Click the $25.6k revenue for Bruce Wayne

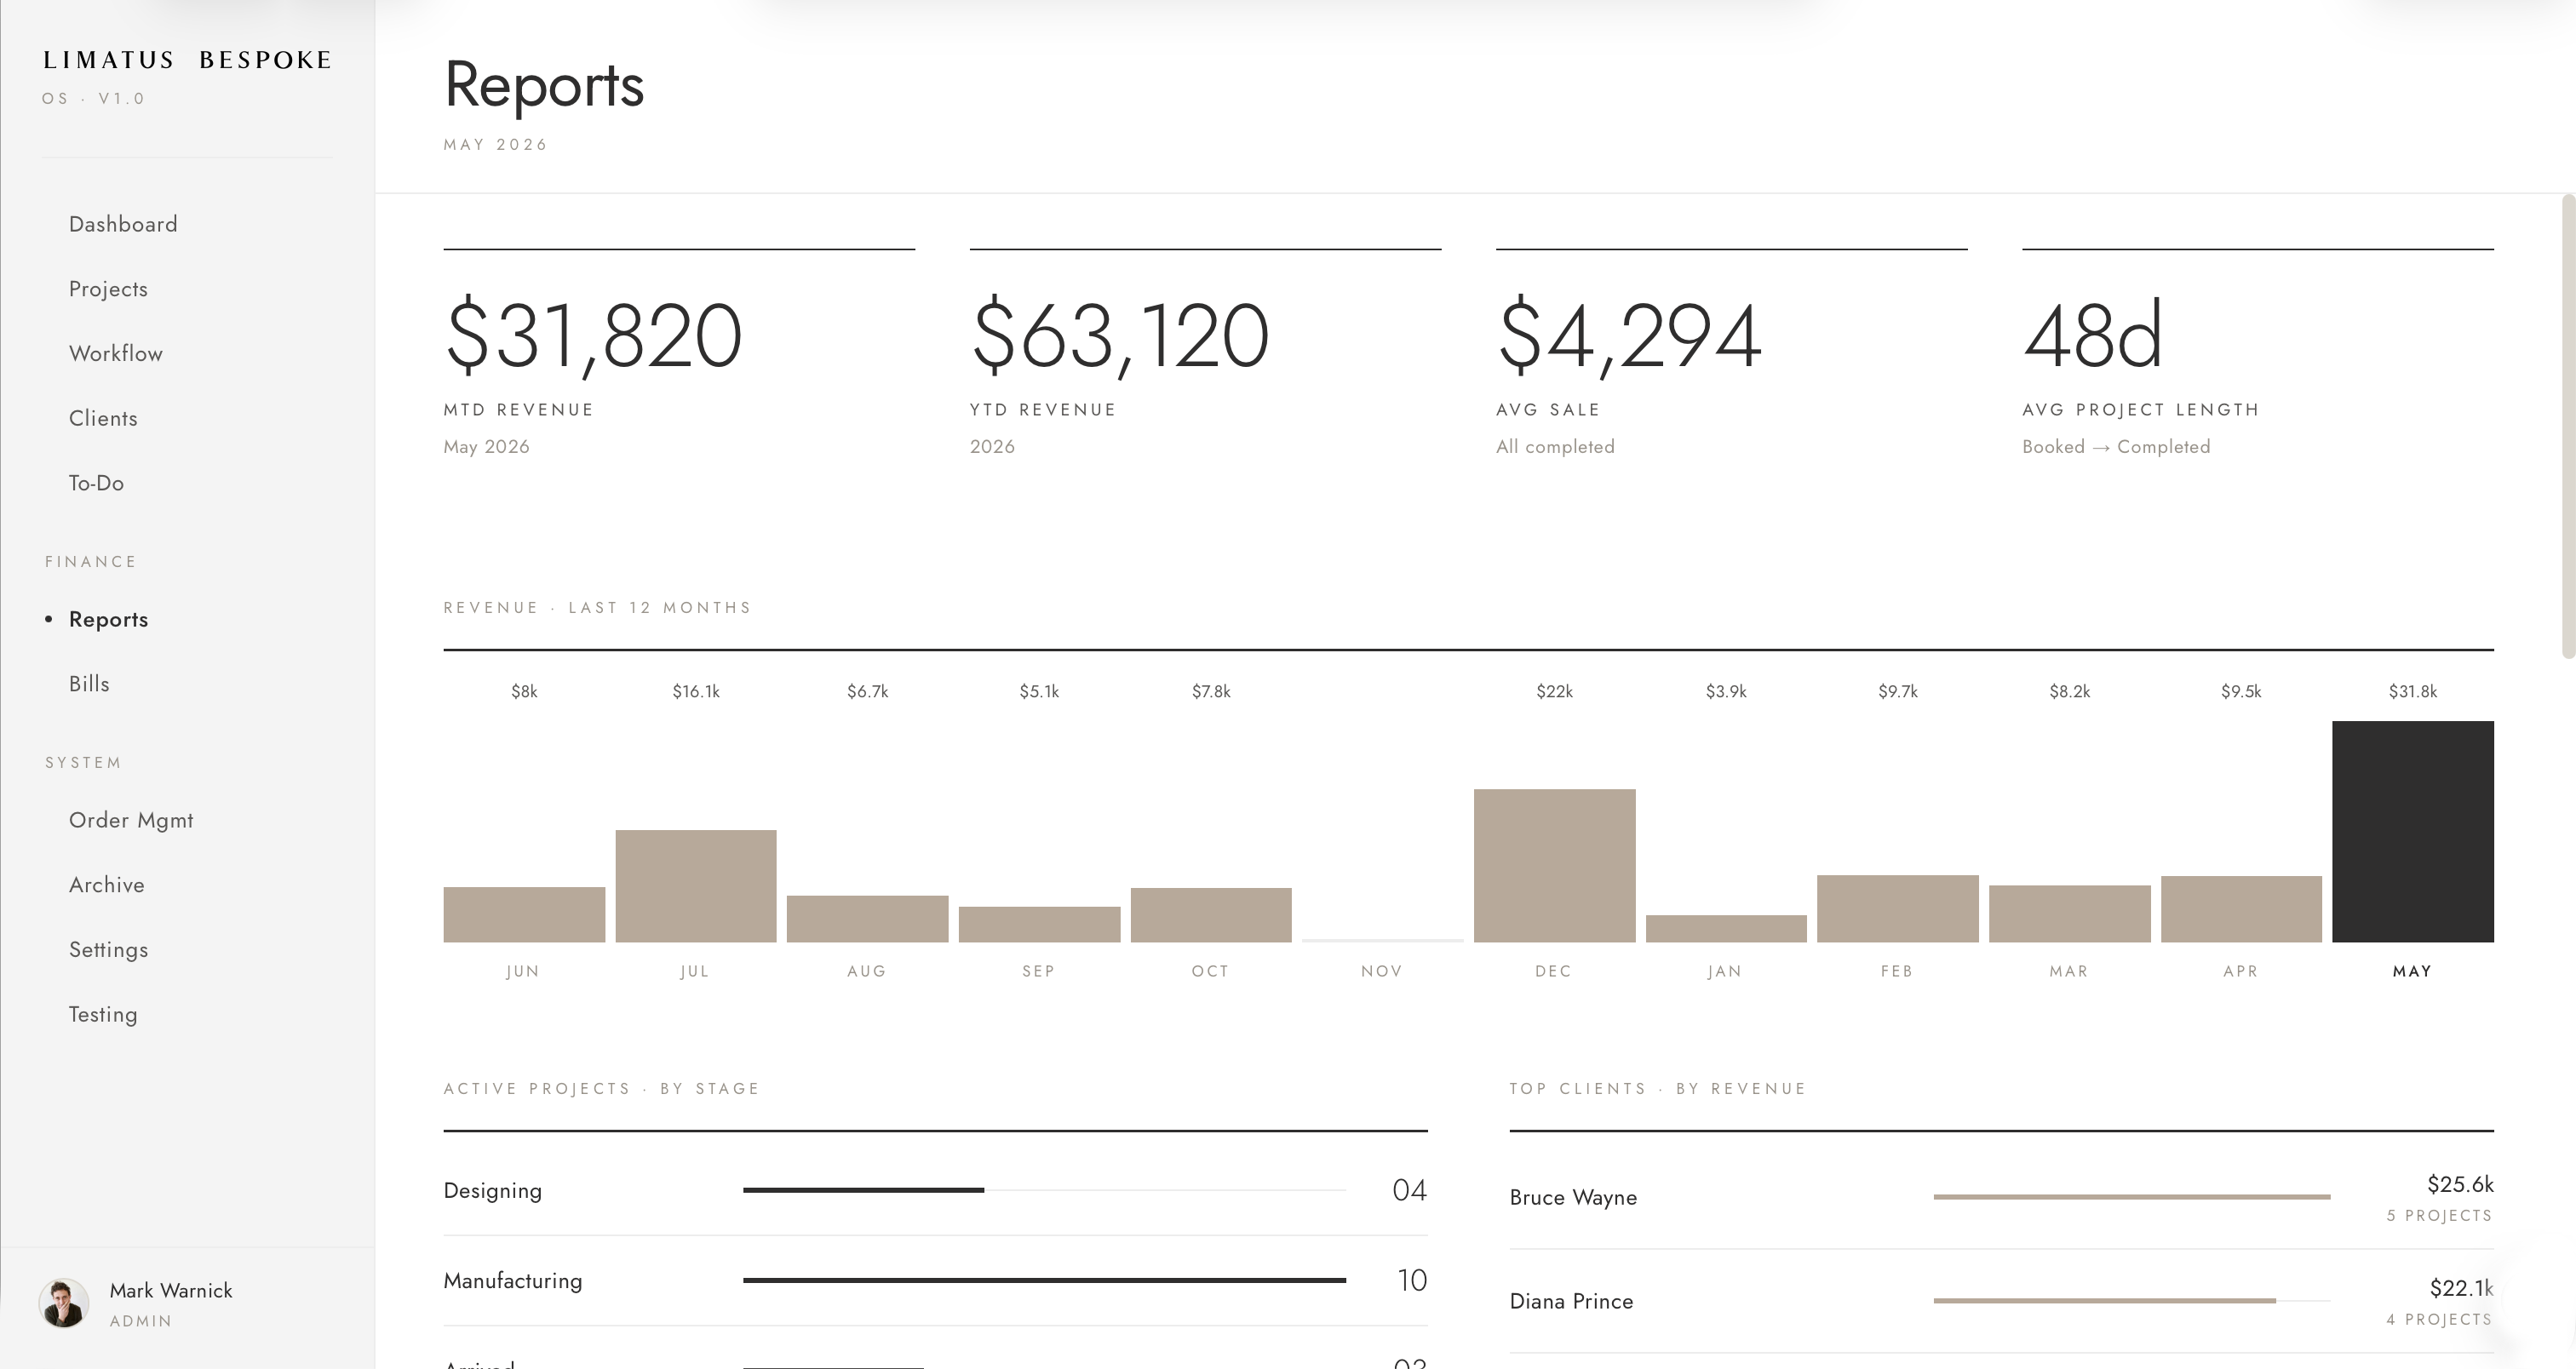tap(2460, 1184)
